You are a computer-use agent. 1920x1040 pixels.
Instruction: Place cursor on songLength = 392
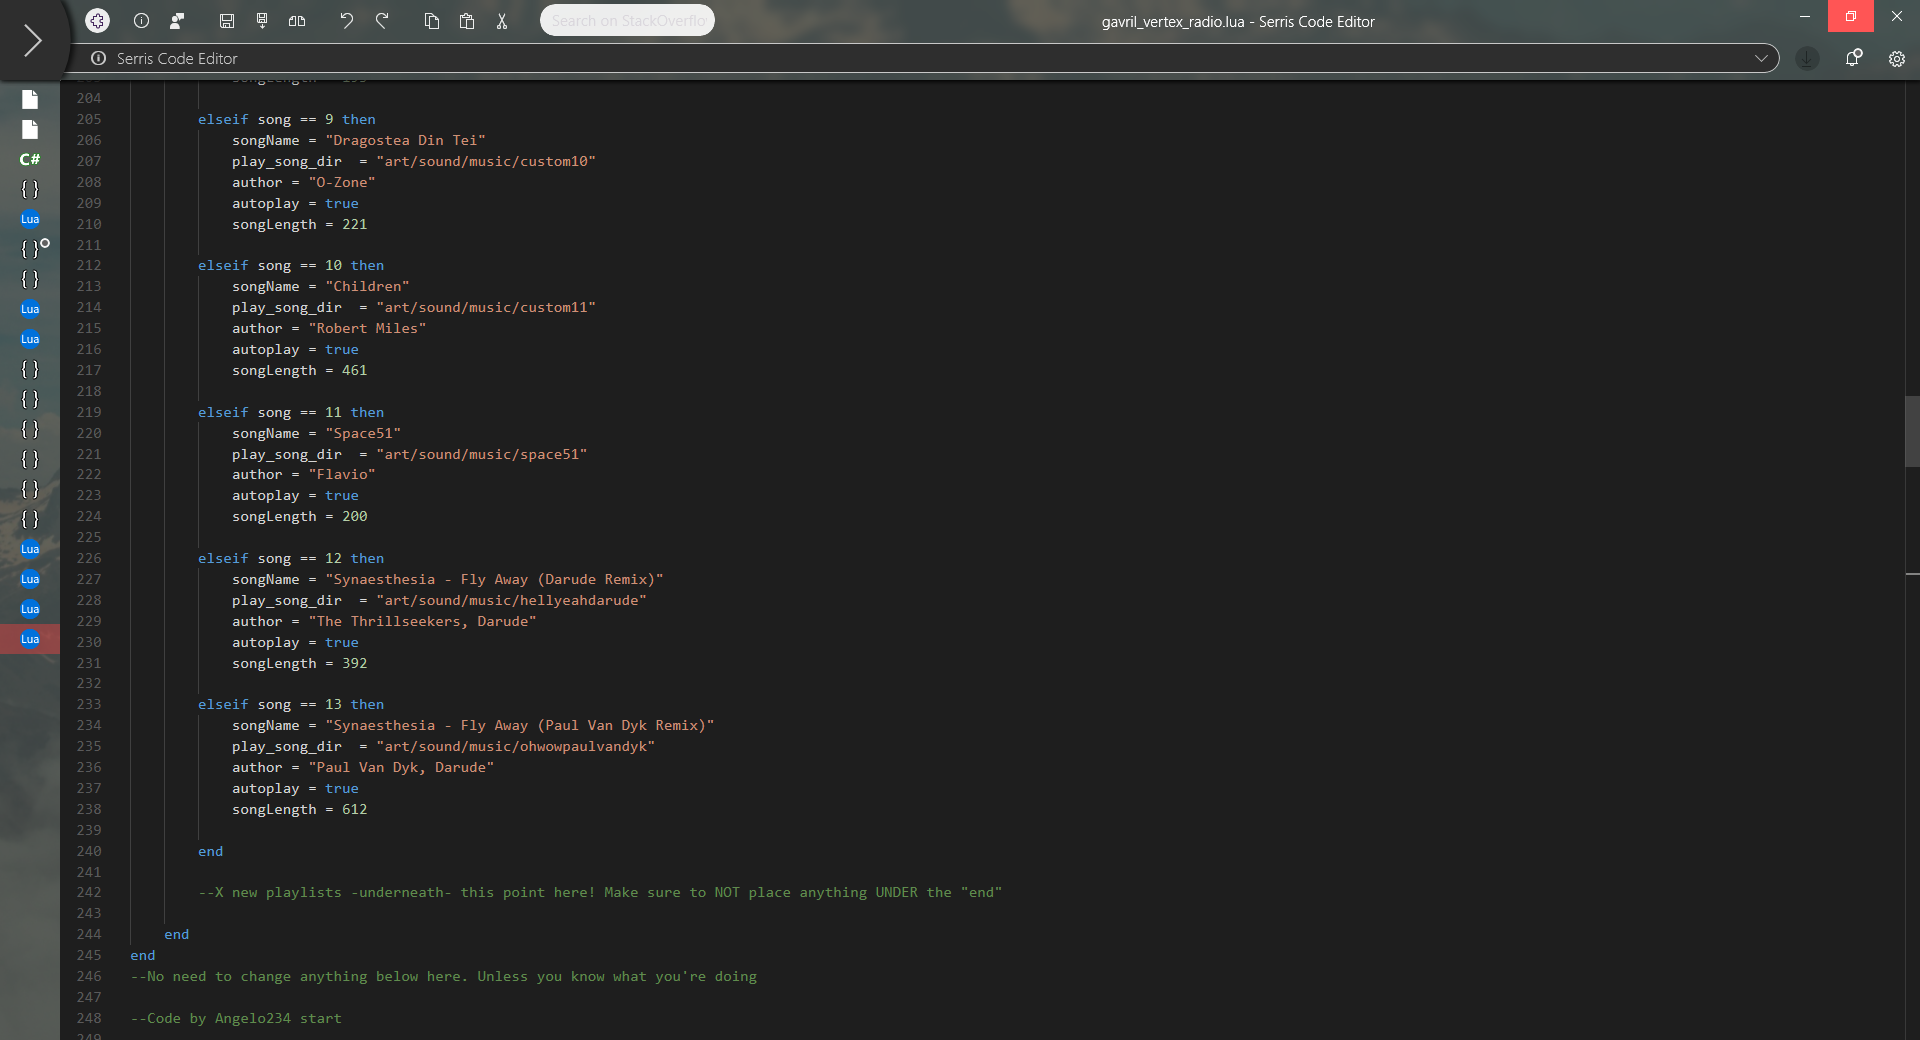coord(299,663)
